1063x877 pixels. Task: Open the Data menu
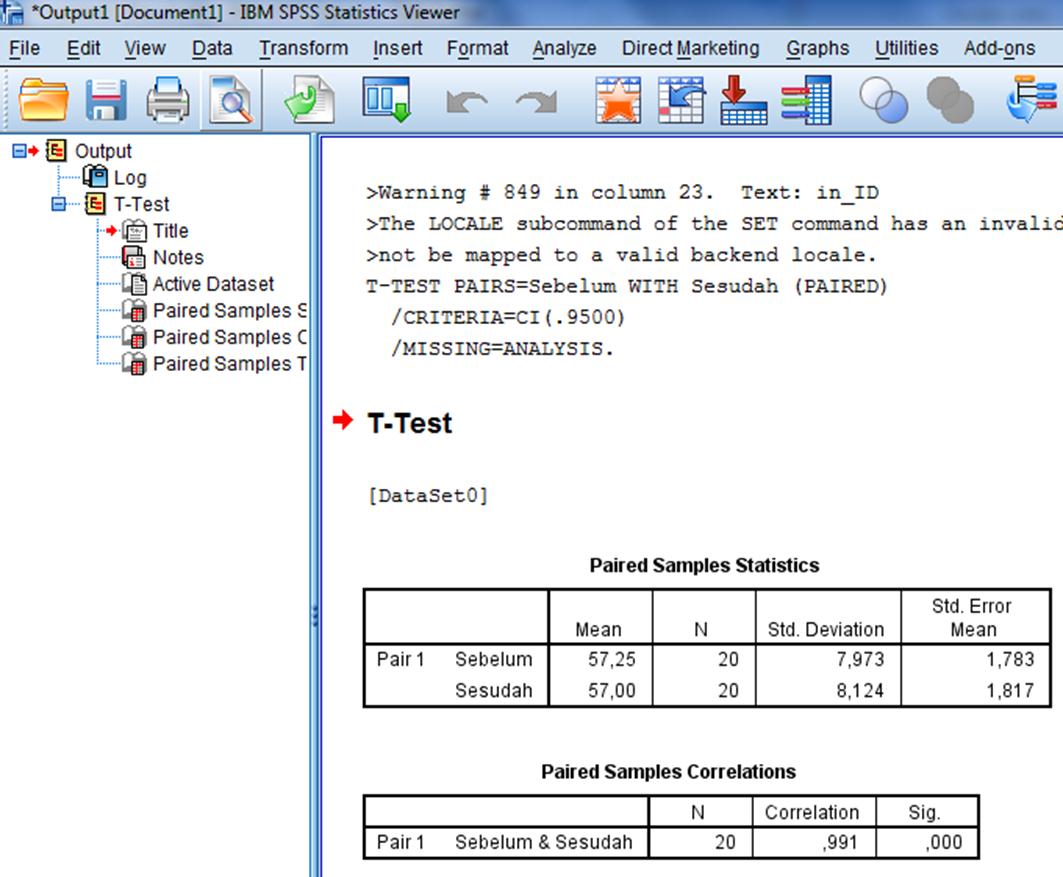(212, 48)
